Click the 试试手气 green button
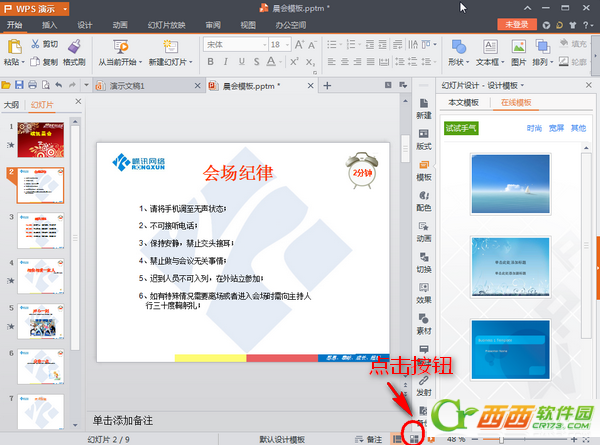This screenshot has width=600, height=445. click(461, 128)
